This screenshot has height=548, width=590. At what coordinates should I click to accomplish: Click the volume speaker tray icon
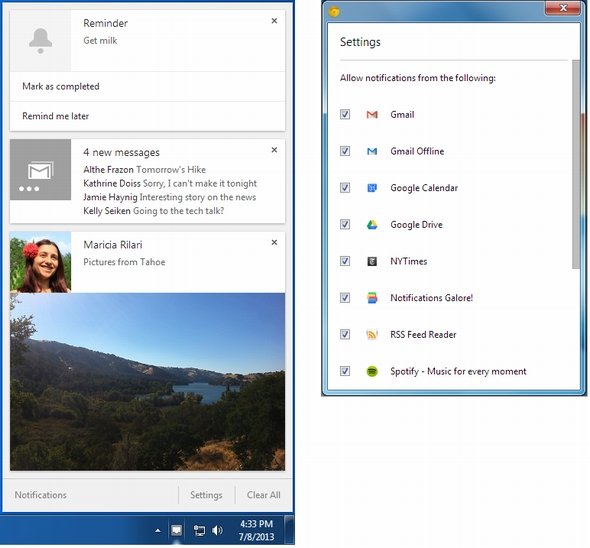[217, 531]
